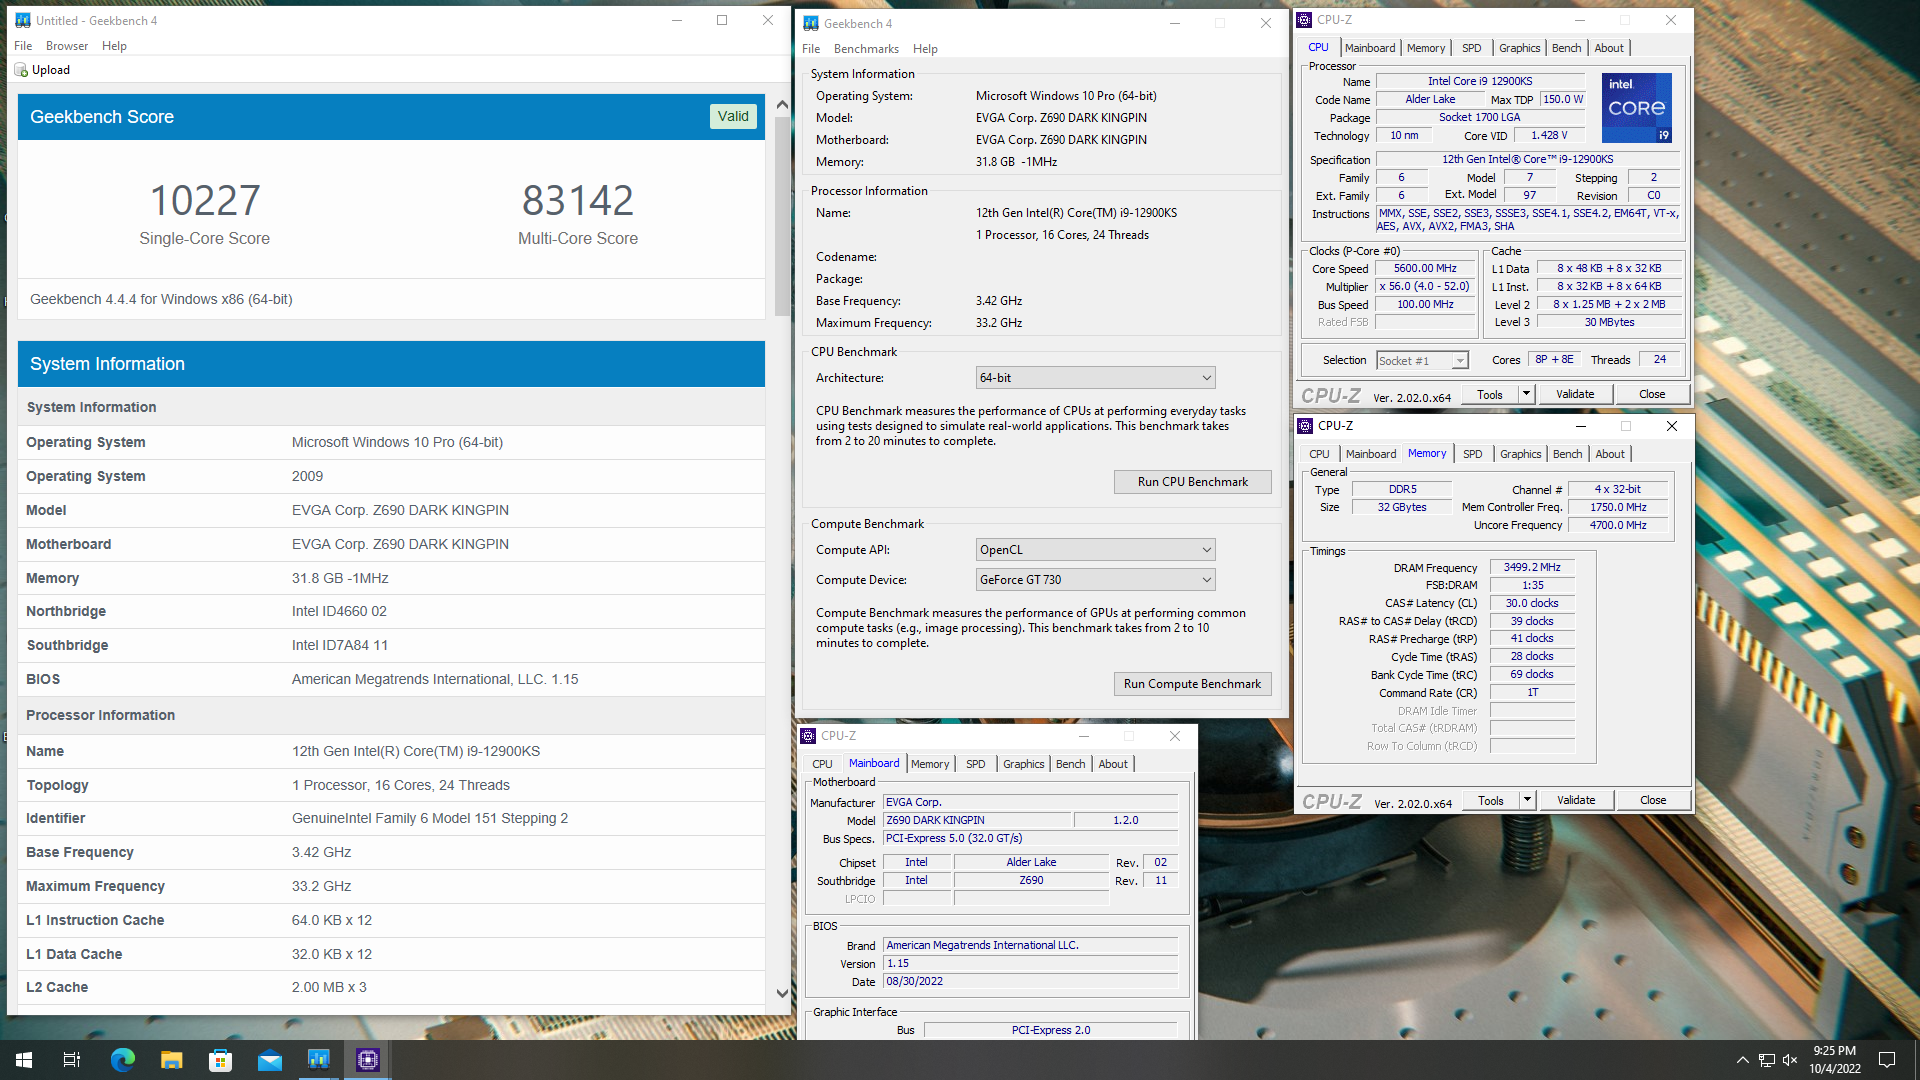
Task: Open File menu in Geekbench 4 window
Action: (811, 49)
